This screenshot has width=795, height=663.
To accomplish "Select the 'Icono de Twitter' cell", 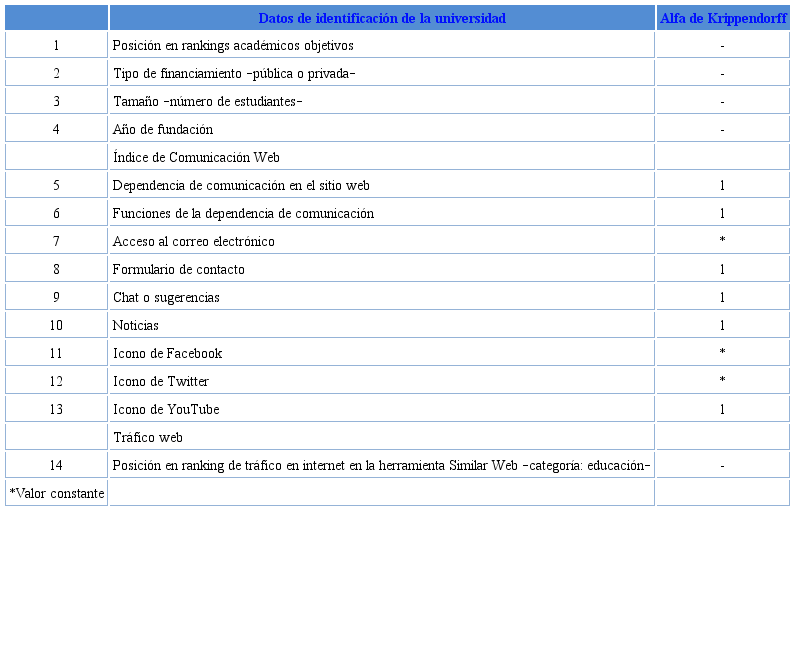I will pos(161,382).
